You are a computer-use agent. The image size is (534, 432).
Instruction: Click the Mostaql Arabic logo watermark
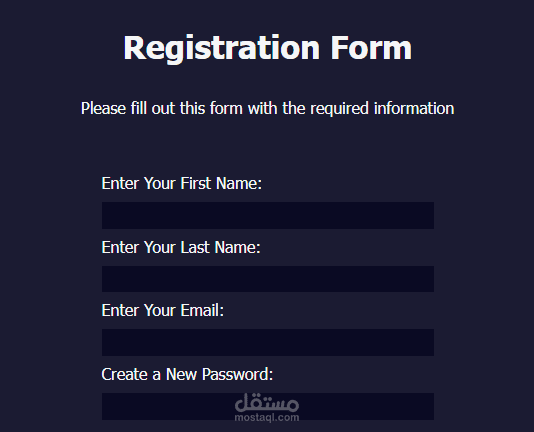pyautogui.click(x=267, y=402)
